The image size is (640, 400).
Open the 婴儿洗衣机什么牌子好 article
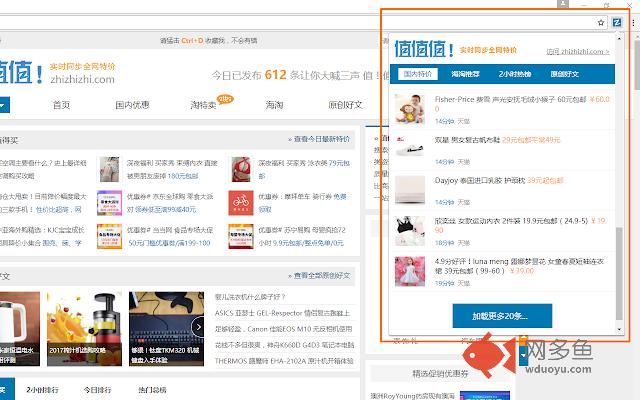click(x=250, y=297)
